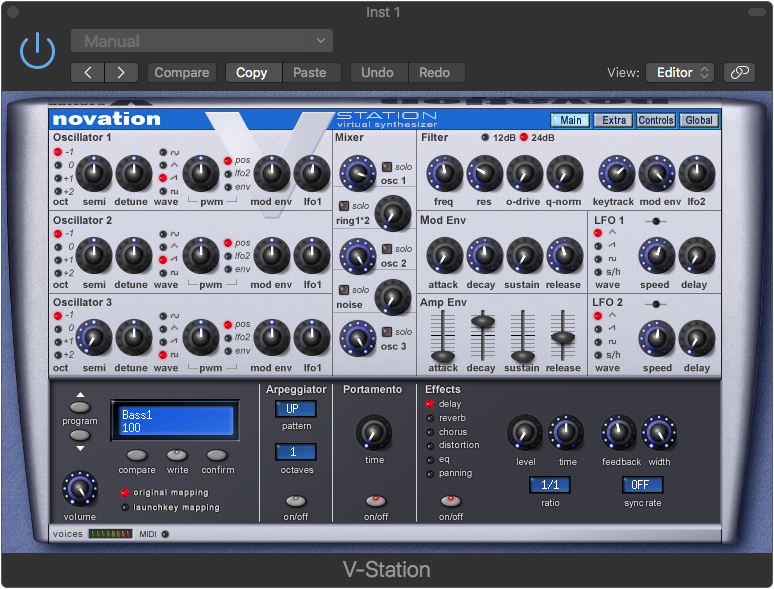Click LFO 2 delay knob
The height and width of the screenshot is (589, 774).
tap(697, 339)
